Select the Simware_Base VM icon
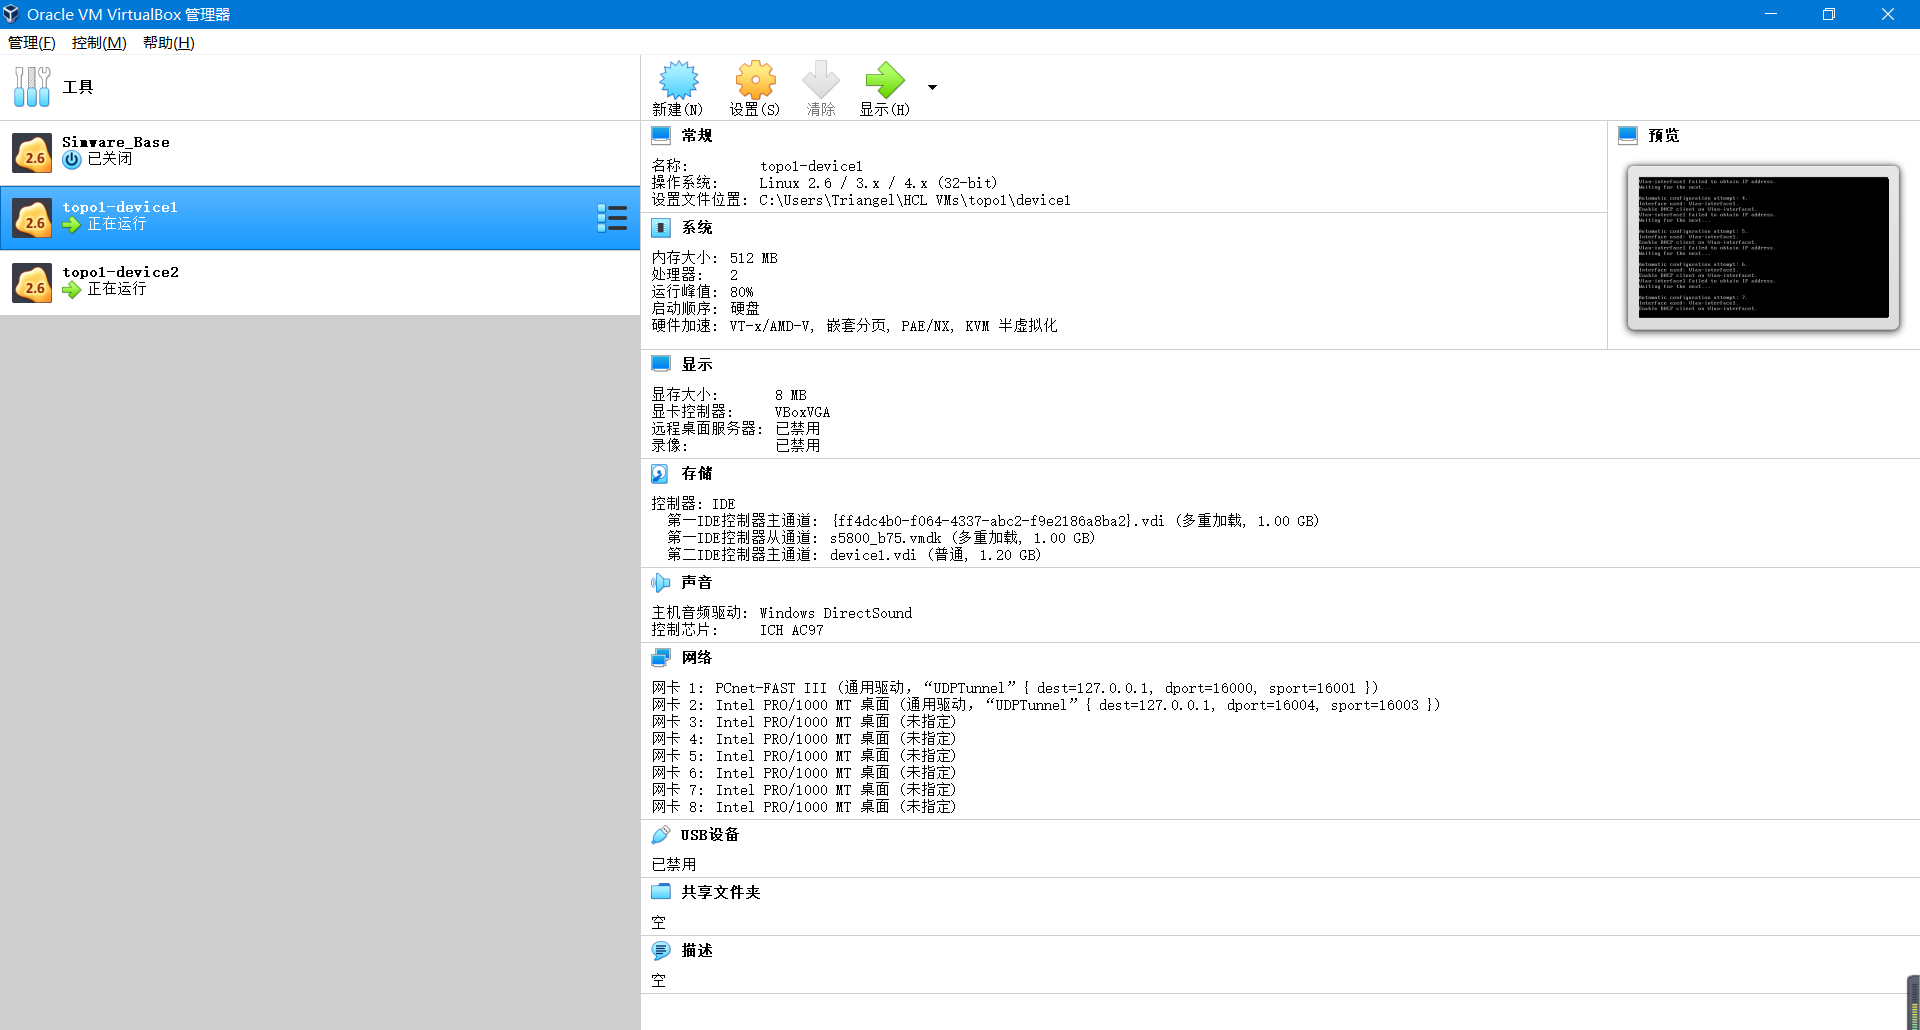The width and height of the screenshot is (1920, 1030). (x=32, y=153)
